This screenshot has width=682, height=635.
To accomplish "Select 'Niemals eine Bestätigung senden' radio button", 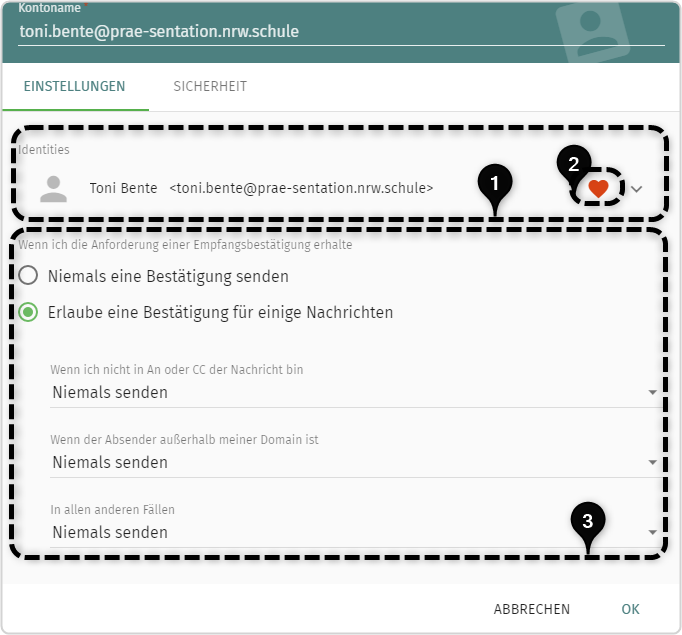I will coord(28,276).
